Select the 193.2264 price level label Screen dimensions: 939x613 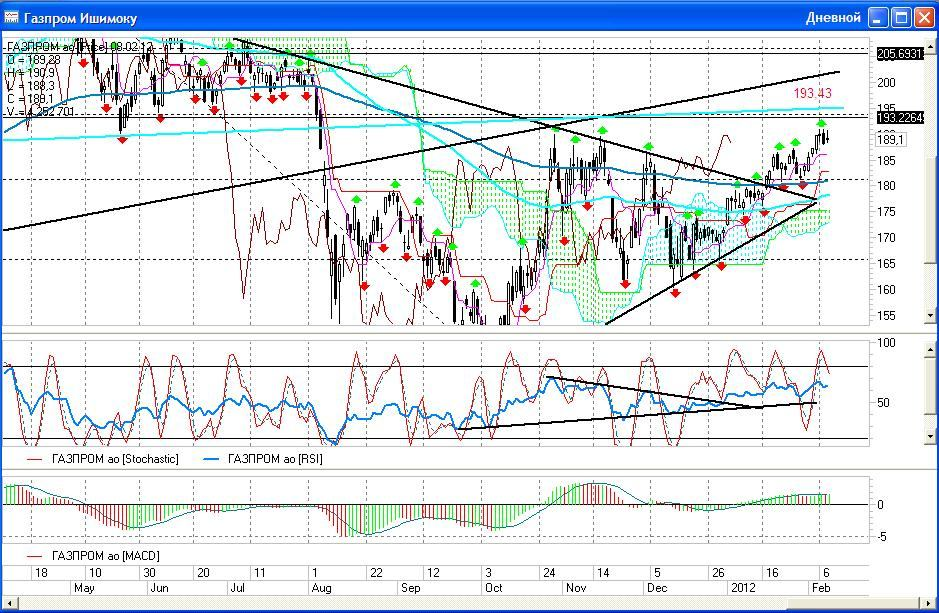click(899, 118)
